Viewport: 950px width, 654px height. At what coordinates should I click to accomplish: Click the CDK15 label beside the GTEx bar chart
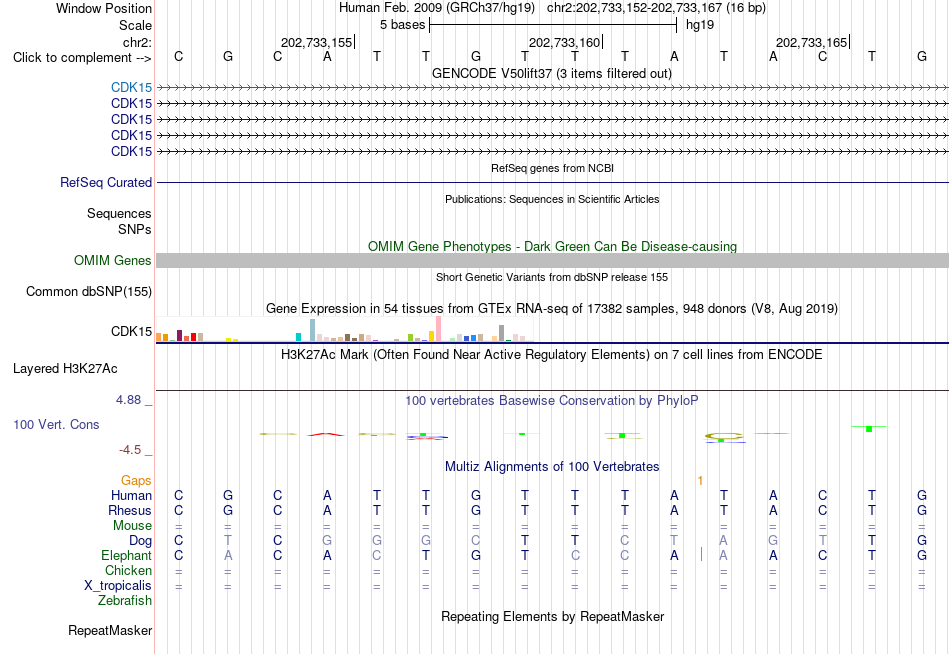click(x=131, y=332)
